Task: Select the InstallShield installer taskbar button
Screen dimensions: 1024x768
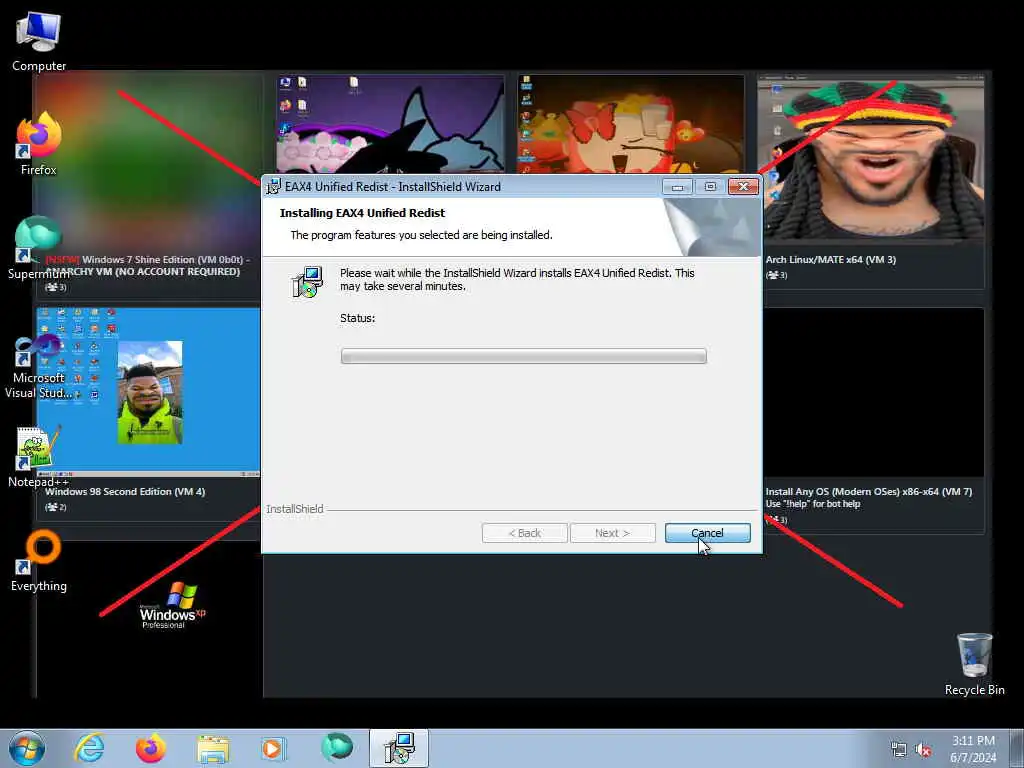Action: 398,748
